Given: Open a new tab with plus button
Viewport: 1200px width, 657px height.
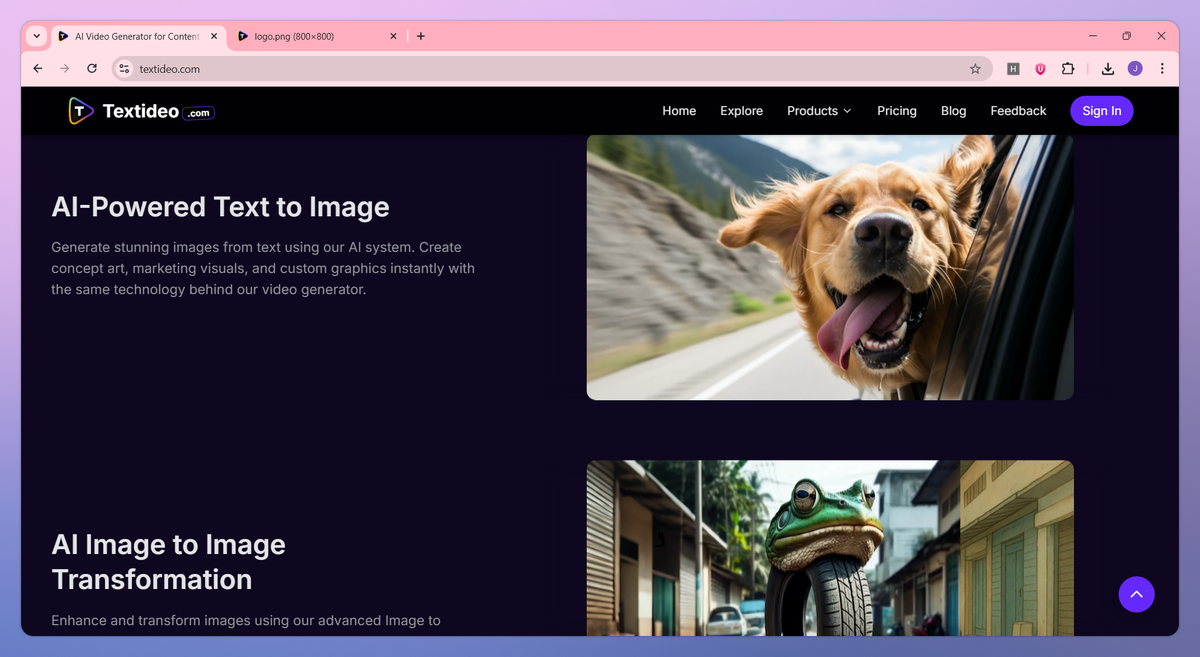Looking at the screenshot, I should (421, 36).
